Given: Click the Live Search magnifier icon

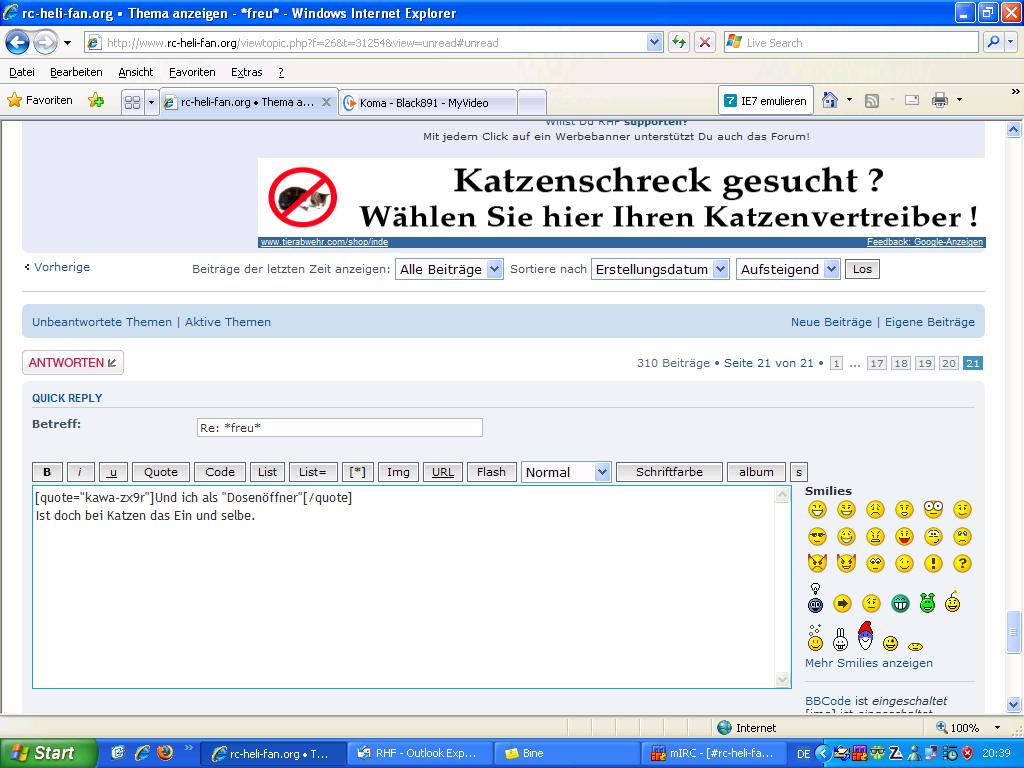Looking at the screenshot, I should tap(993, 42).
